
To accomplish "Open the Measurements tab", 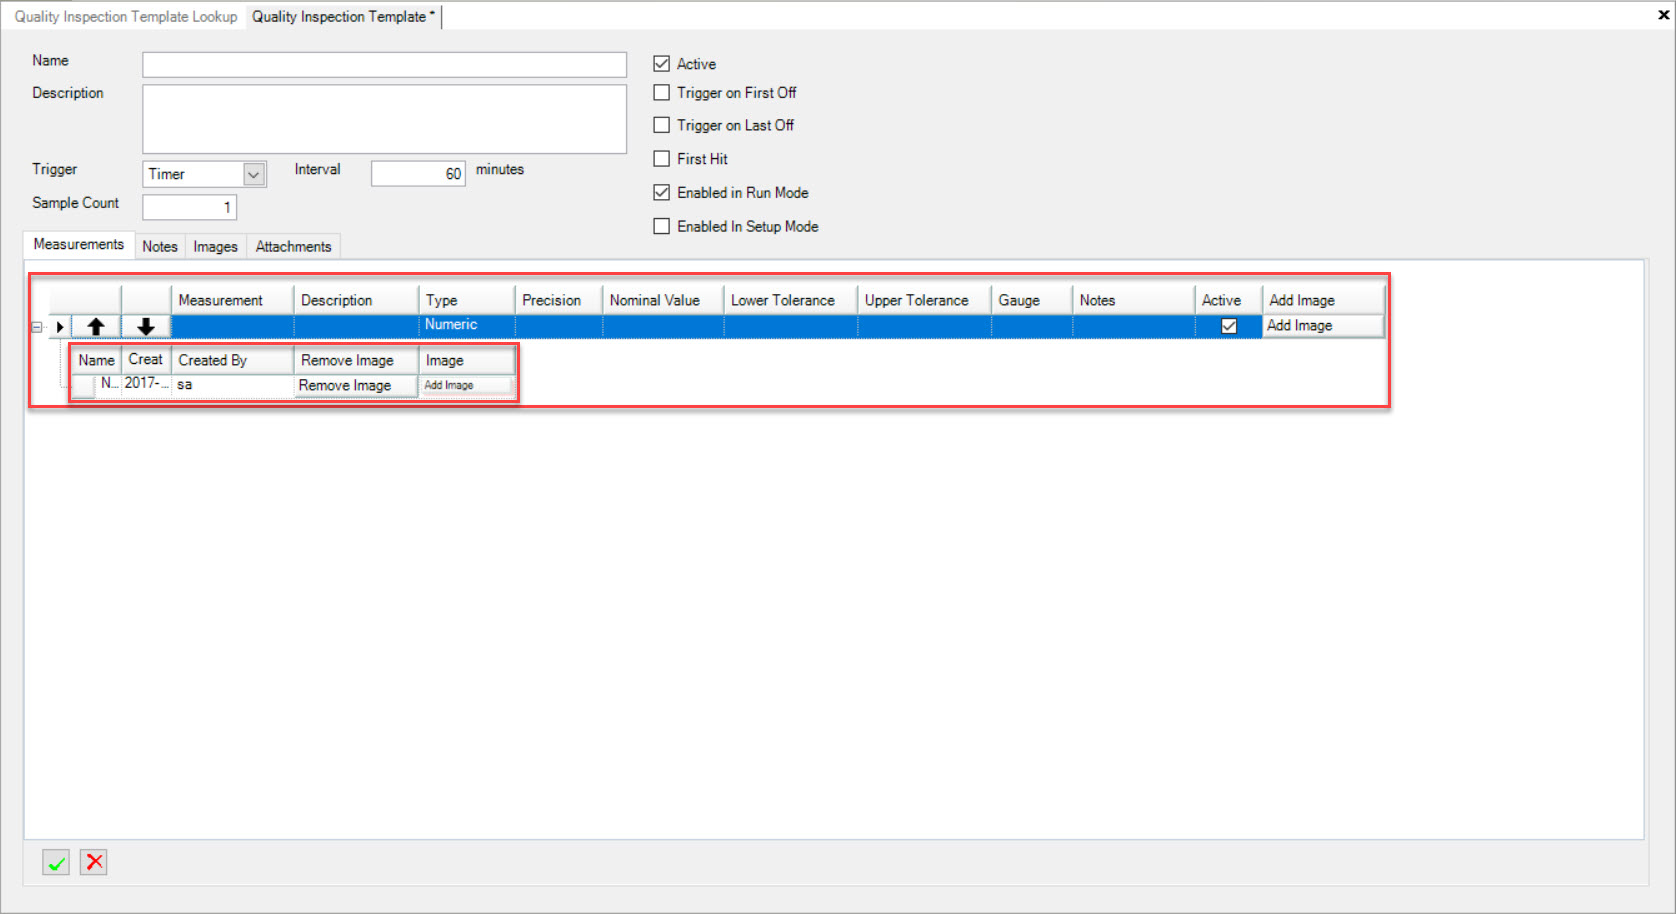I will (79, 244).
